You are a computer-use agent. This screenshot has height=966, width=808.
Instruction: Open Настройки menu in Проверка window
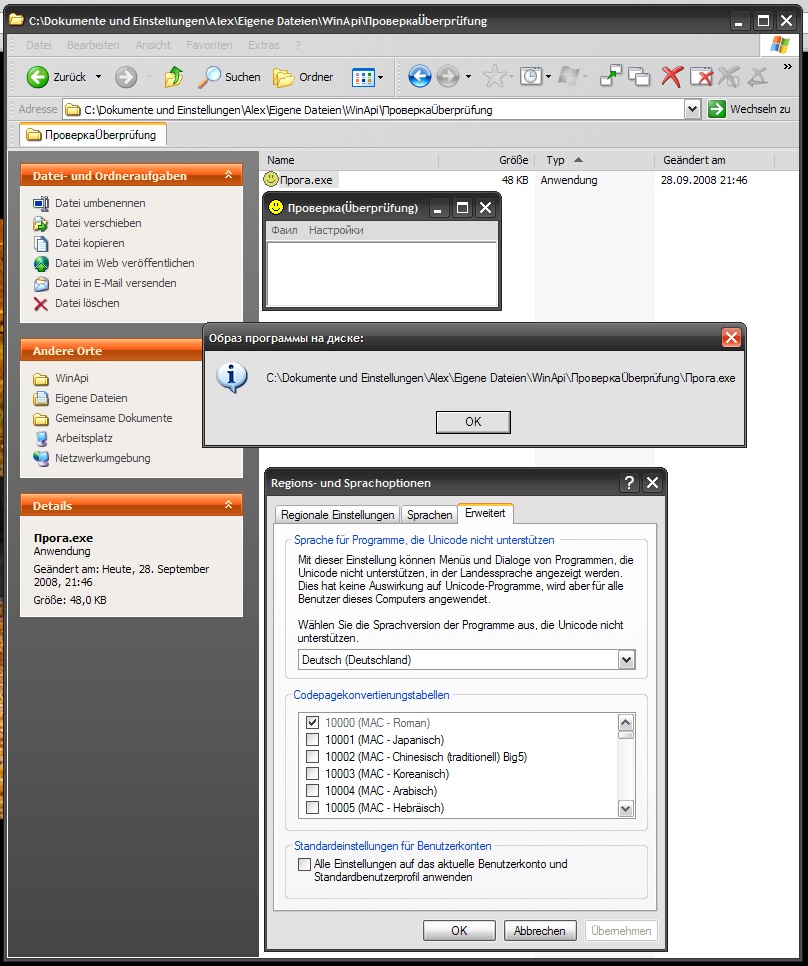click(336, 230)
